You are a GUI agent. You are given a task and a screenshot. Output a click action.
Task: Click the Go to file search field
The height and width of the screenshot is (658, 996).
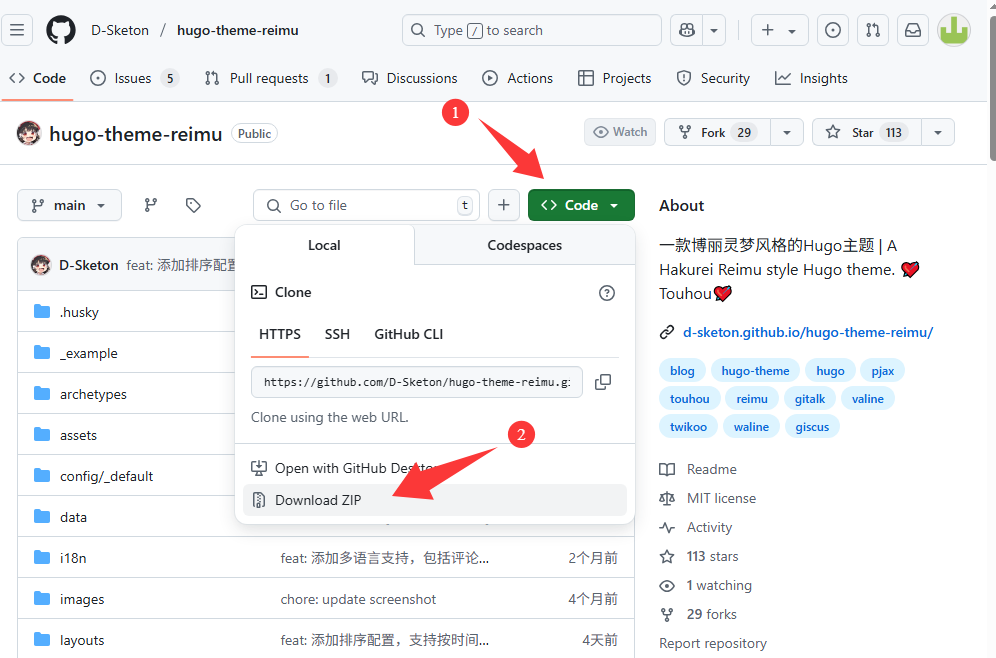[365, 205]
